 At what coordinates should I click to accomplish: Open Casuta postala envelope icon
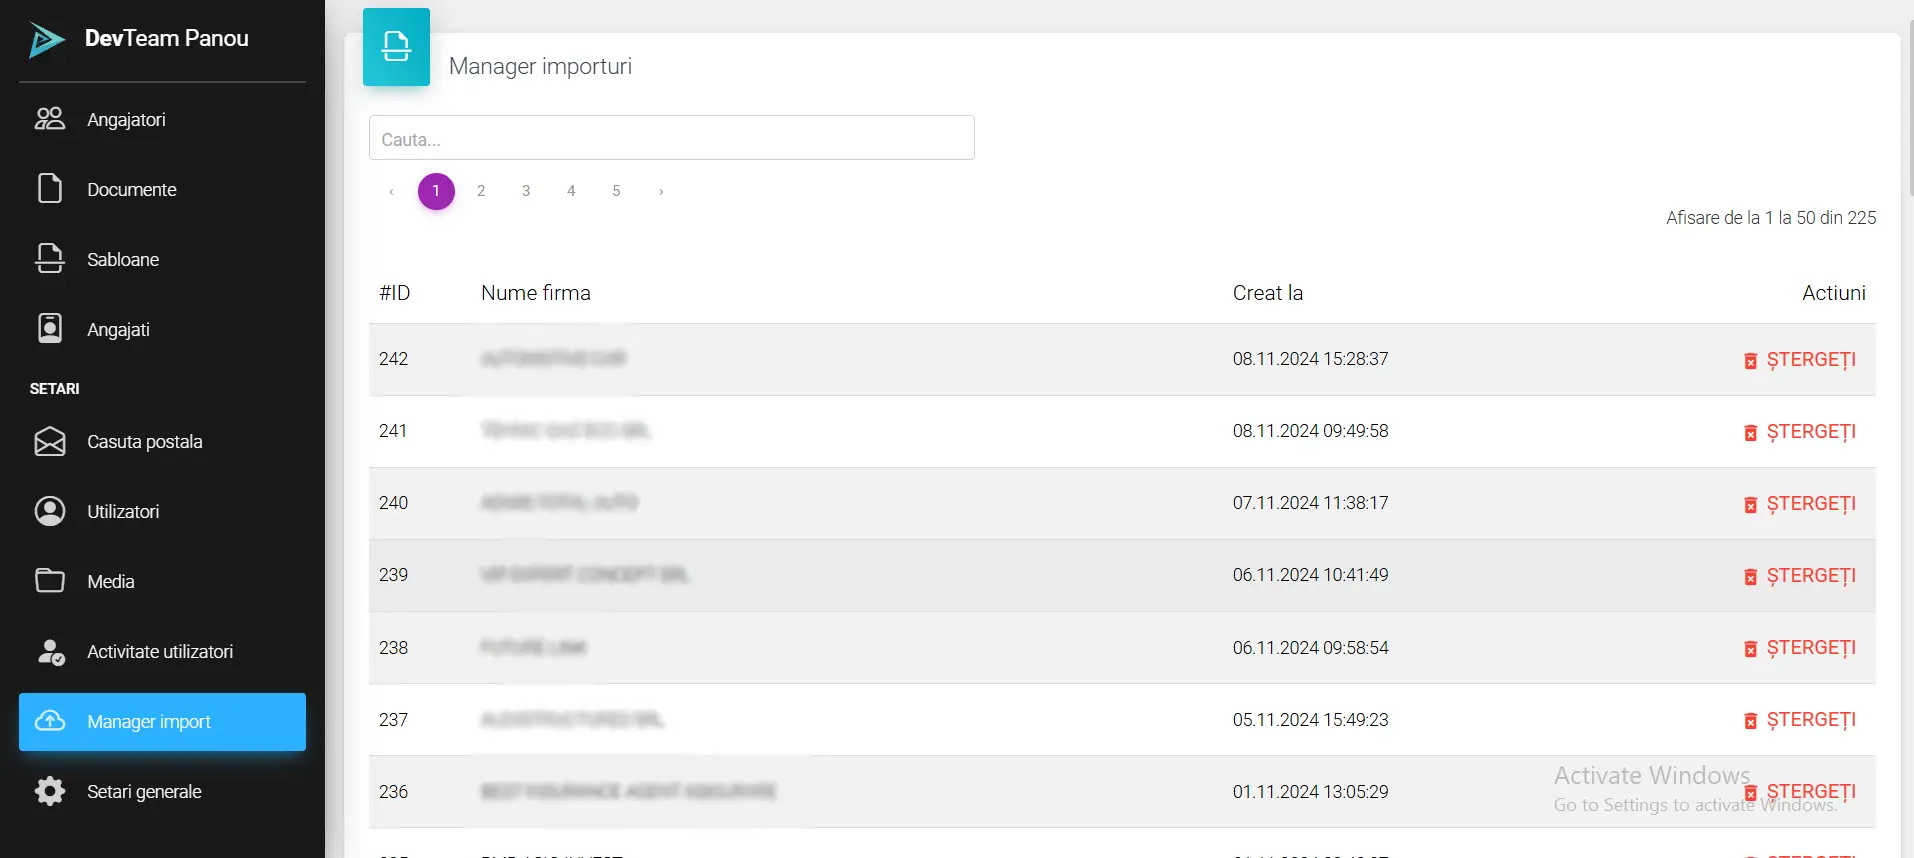(50, 441)
